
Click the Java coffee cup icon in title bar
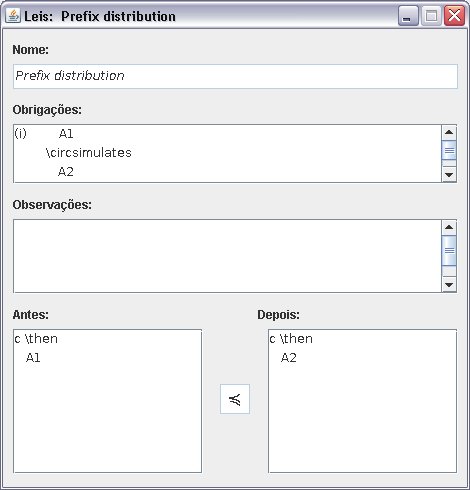click(13, 15)
